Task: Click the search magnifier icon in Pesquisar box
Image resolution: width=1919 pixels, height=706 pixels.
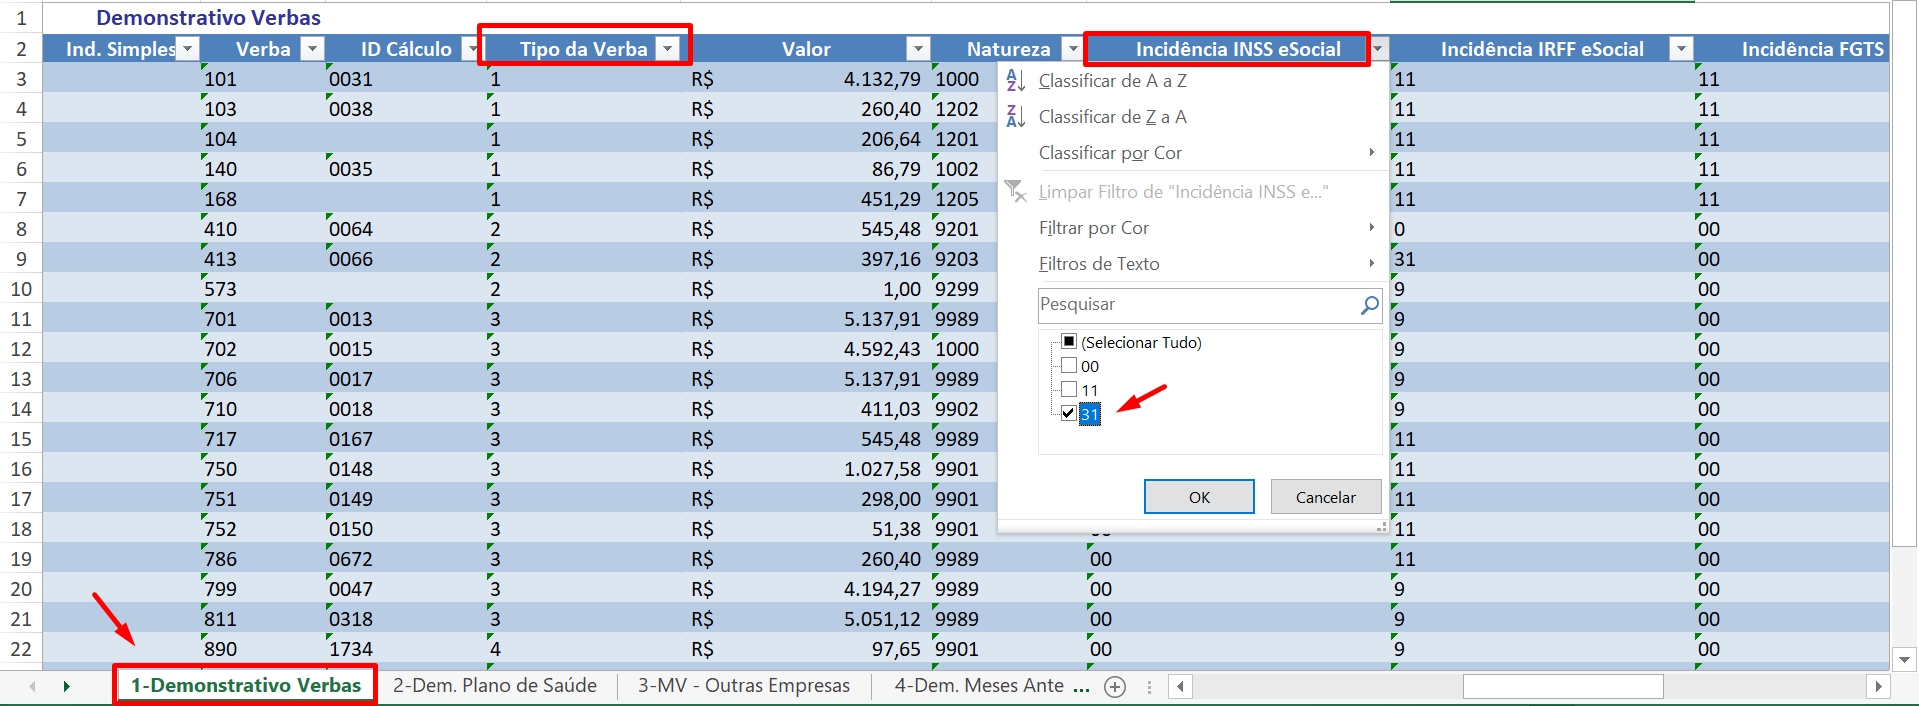Action: 1369,305
